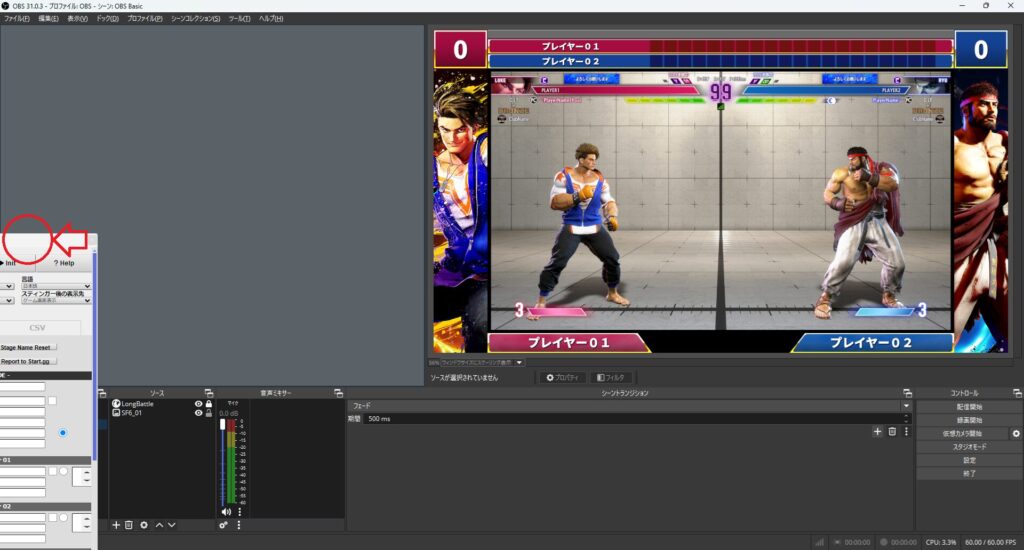Image resolution: width=1024 pixels, height=550 pixels.
Task: Adjust the 500 ms duration spinner arrows
Action: coord(906,419)
